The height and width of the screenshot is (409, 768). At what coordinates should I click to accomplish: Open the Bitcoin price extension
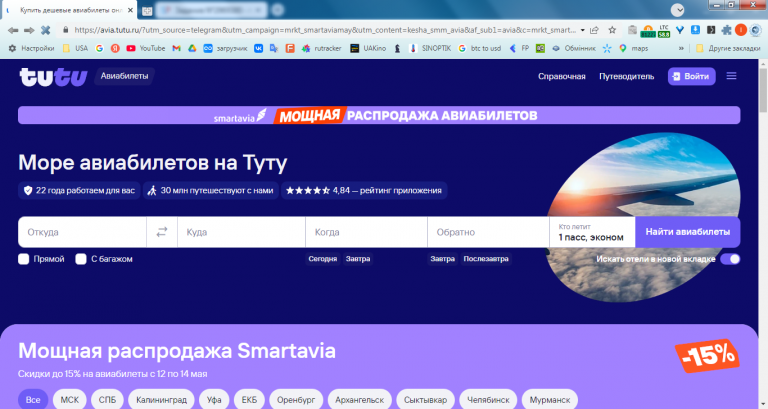[x=648, y=31]
